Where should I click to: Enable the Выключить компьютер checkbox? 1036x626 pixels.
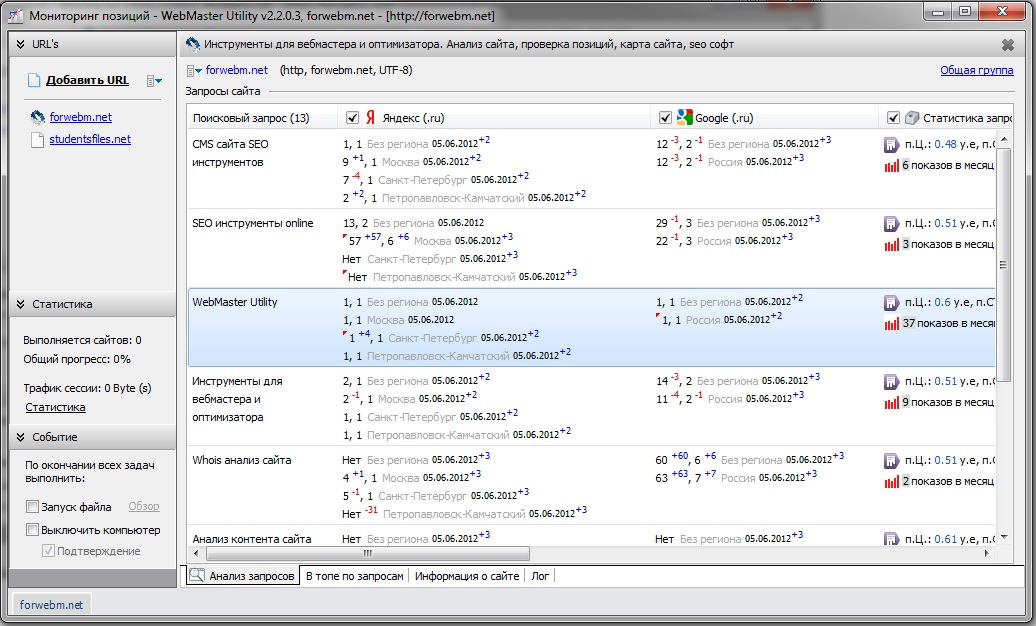click(33, 530)
